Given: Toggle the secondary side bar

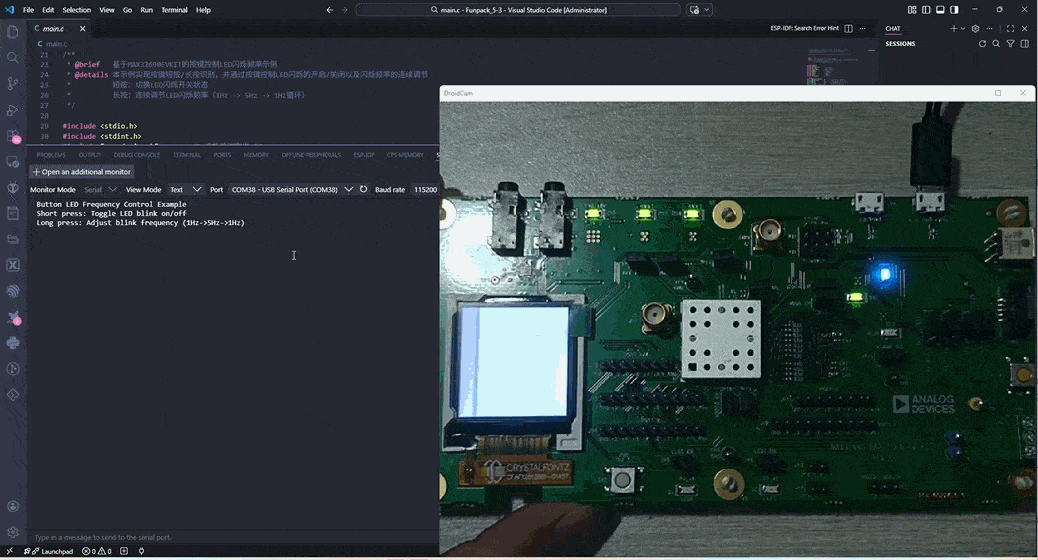Looking at the screenshot, I should (x=954, y=10).
